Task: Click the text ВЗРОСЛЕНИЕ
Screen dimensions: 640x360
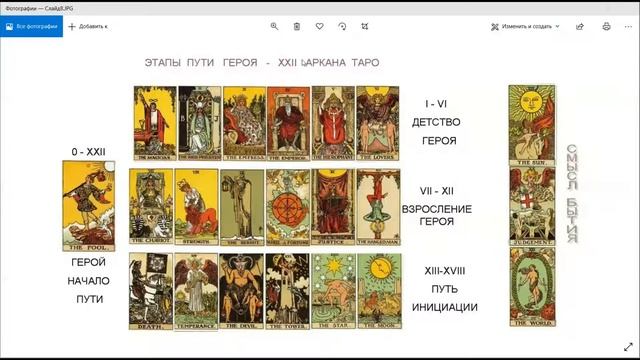Action: click(x=436, y=209)
